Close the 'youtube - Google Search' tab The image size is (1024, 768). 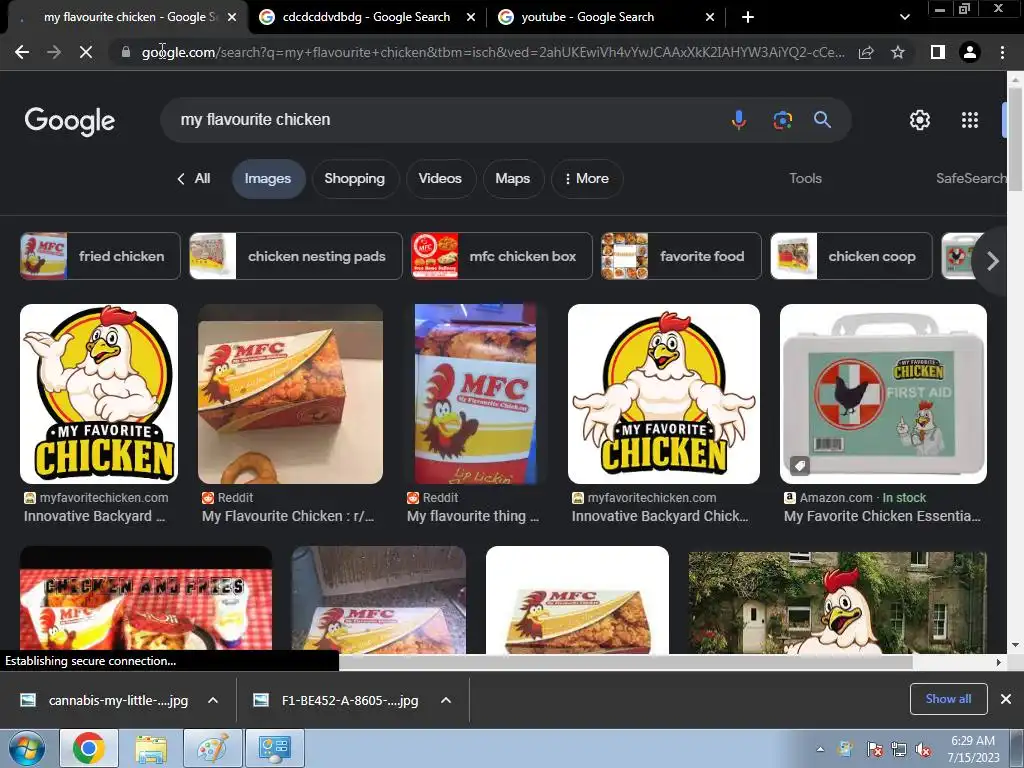(710, 17)
